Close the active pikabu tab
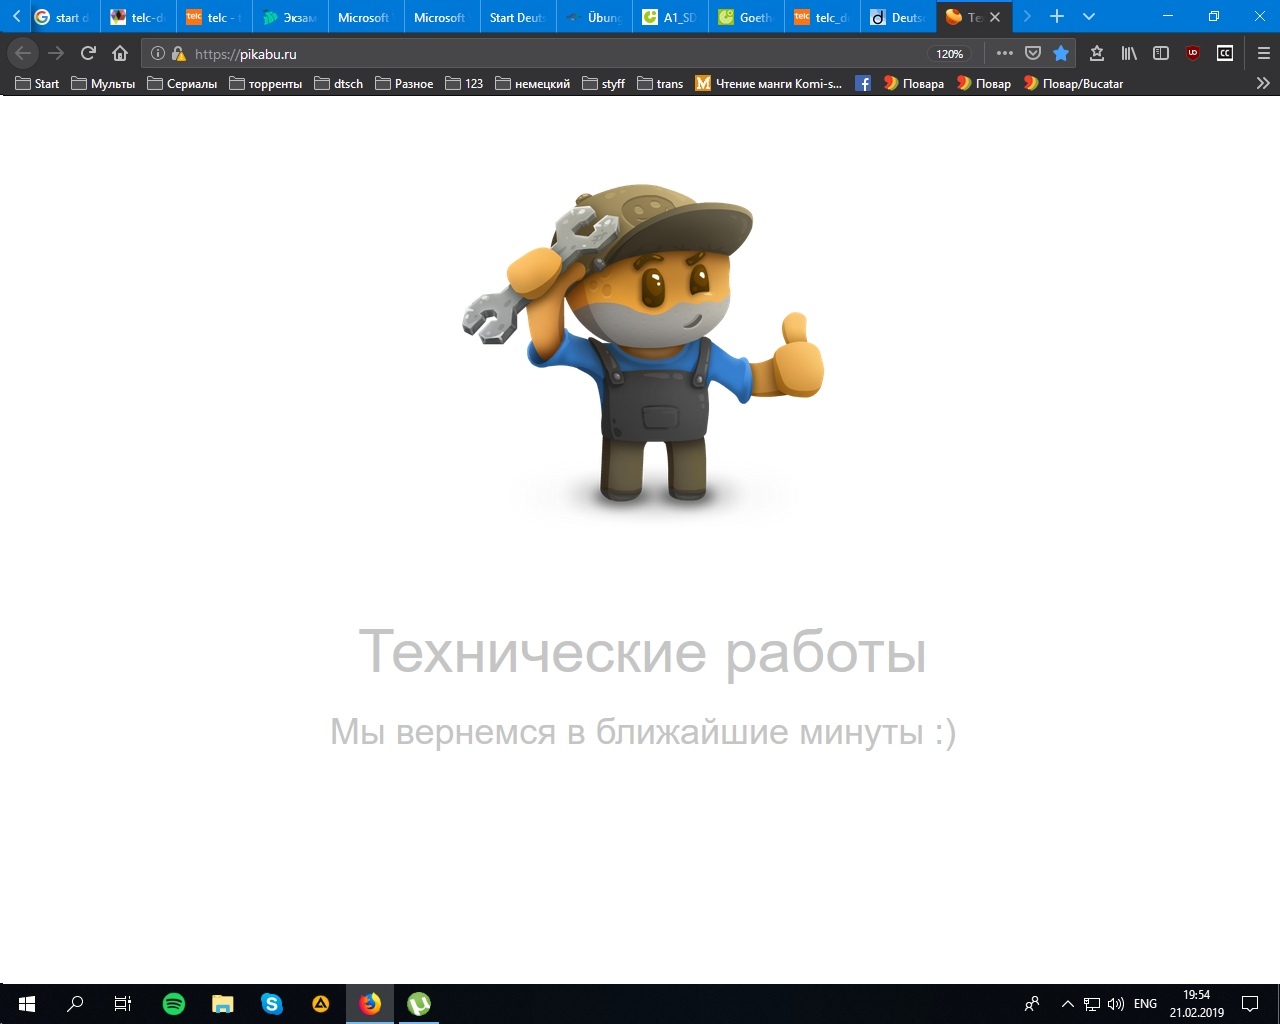This screenshot has height=1024, width=1280. point(995,17)
